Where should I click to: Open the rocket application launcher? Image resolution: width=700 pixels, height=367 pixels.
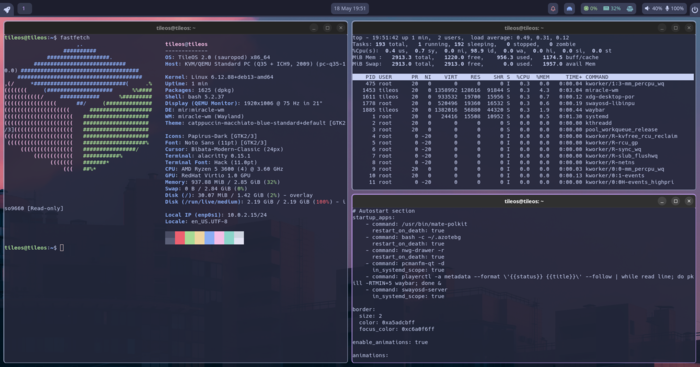tap(8, 9)
